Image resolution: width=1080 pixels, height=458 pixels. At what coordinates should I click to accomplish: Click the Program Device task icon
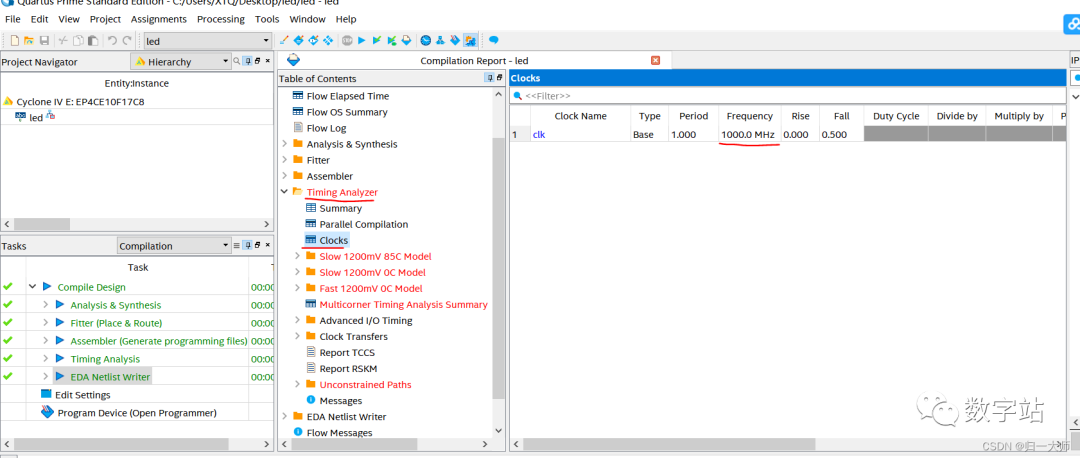(x=47, y=412)
